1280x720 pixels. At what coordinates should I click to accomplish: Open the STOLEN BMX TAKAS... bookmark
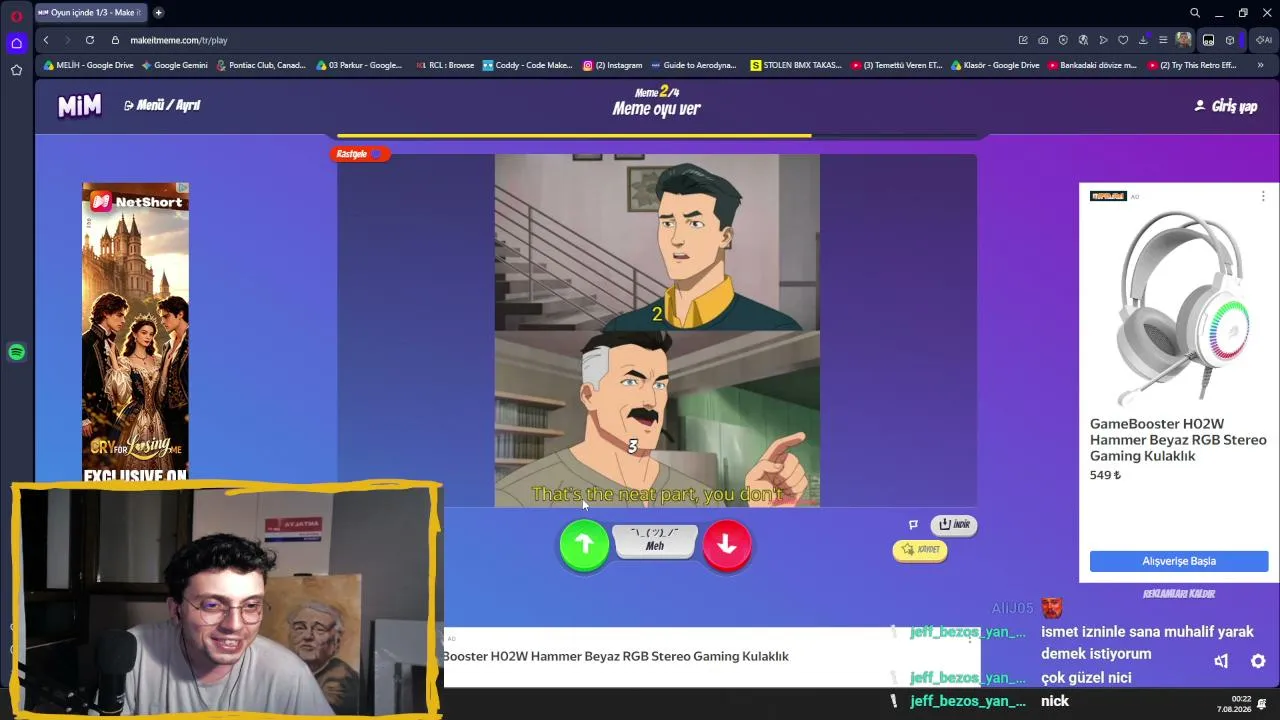click(797, 65)
